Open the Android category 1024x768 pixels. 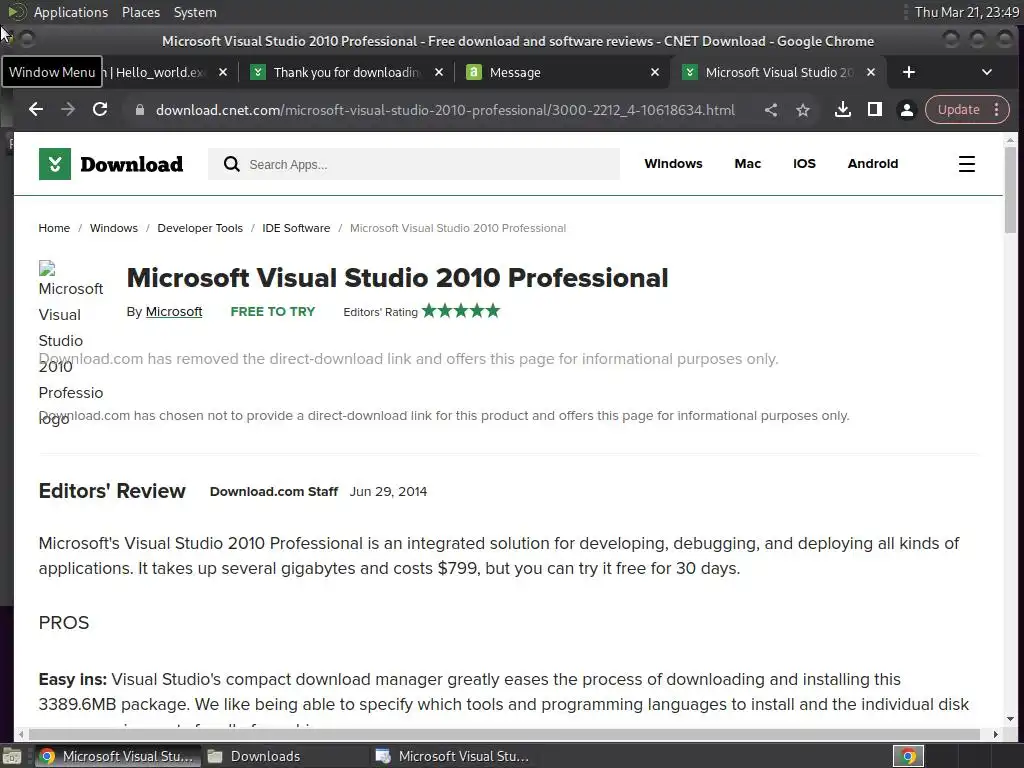[x=872, y=164]
